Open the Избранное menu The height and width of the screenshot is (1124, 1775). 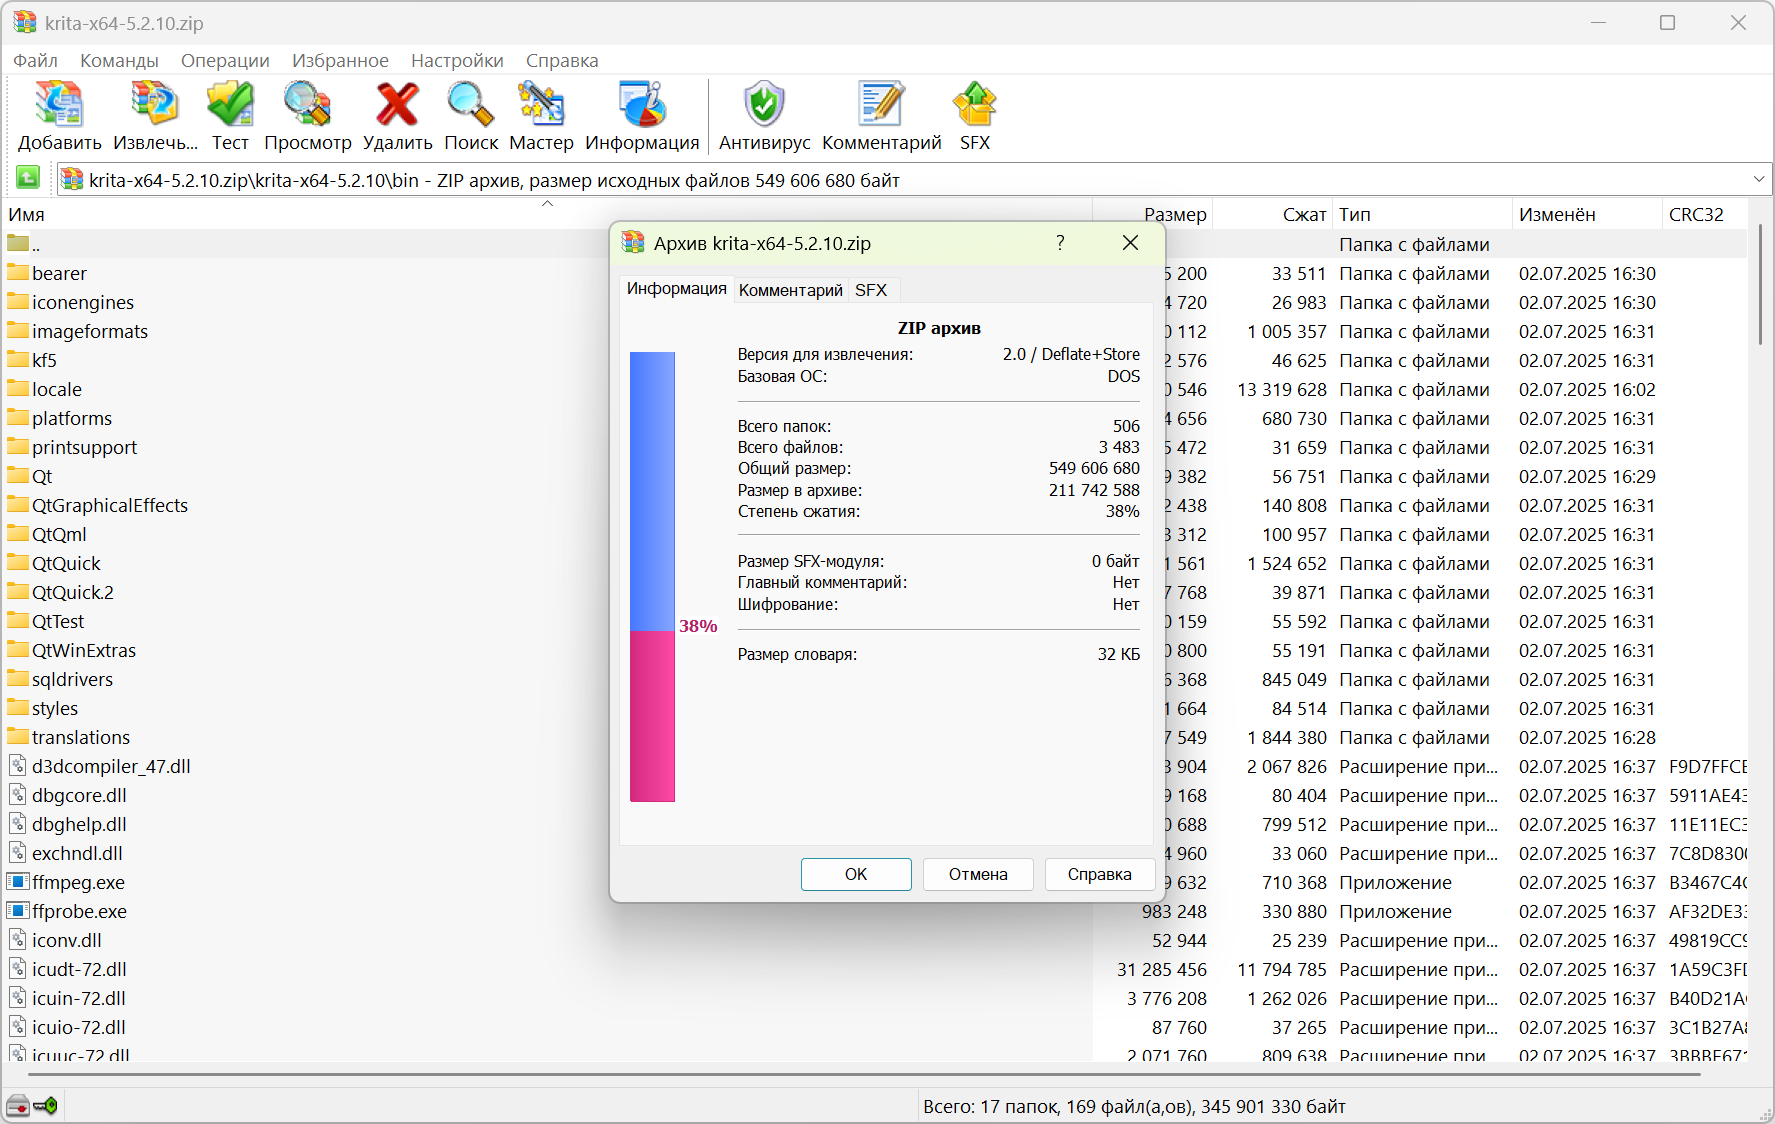(340, 60)
